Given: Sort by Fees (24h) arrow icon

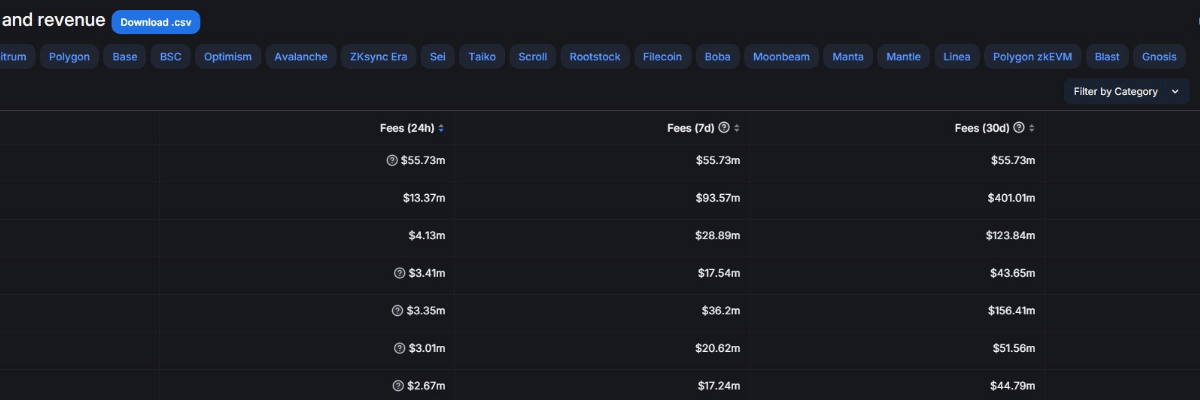Looking at the screenshot, I should pos(441,128).
